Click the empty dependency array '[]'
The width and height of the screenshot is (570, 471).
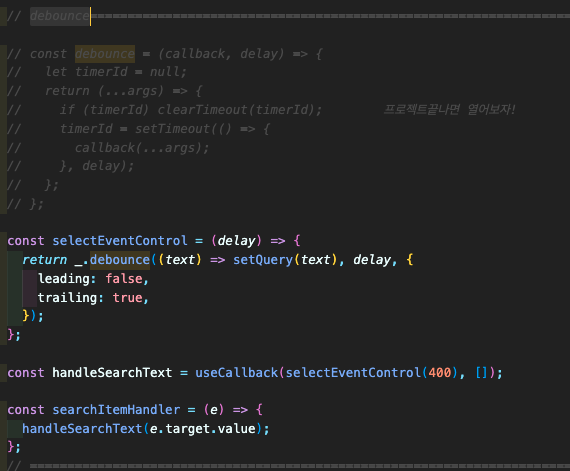[482, 373]
